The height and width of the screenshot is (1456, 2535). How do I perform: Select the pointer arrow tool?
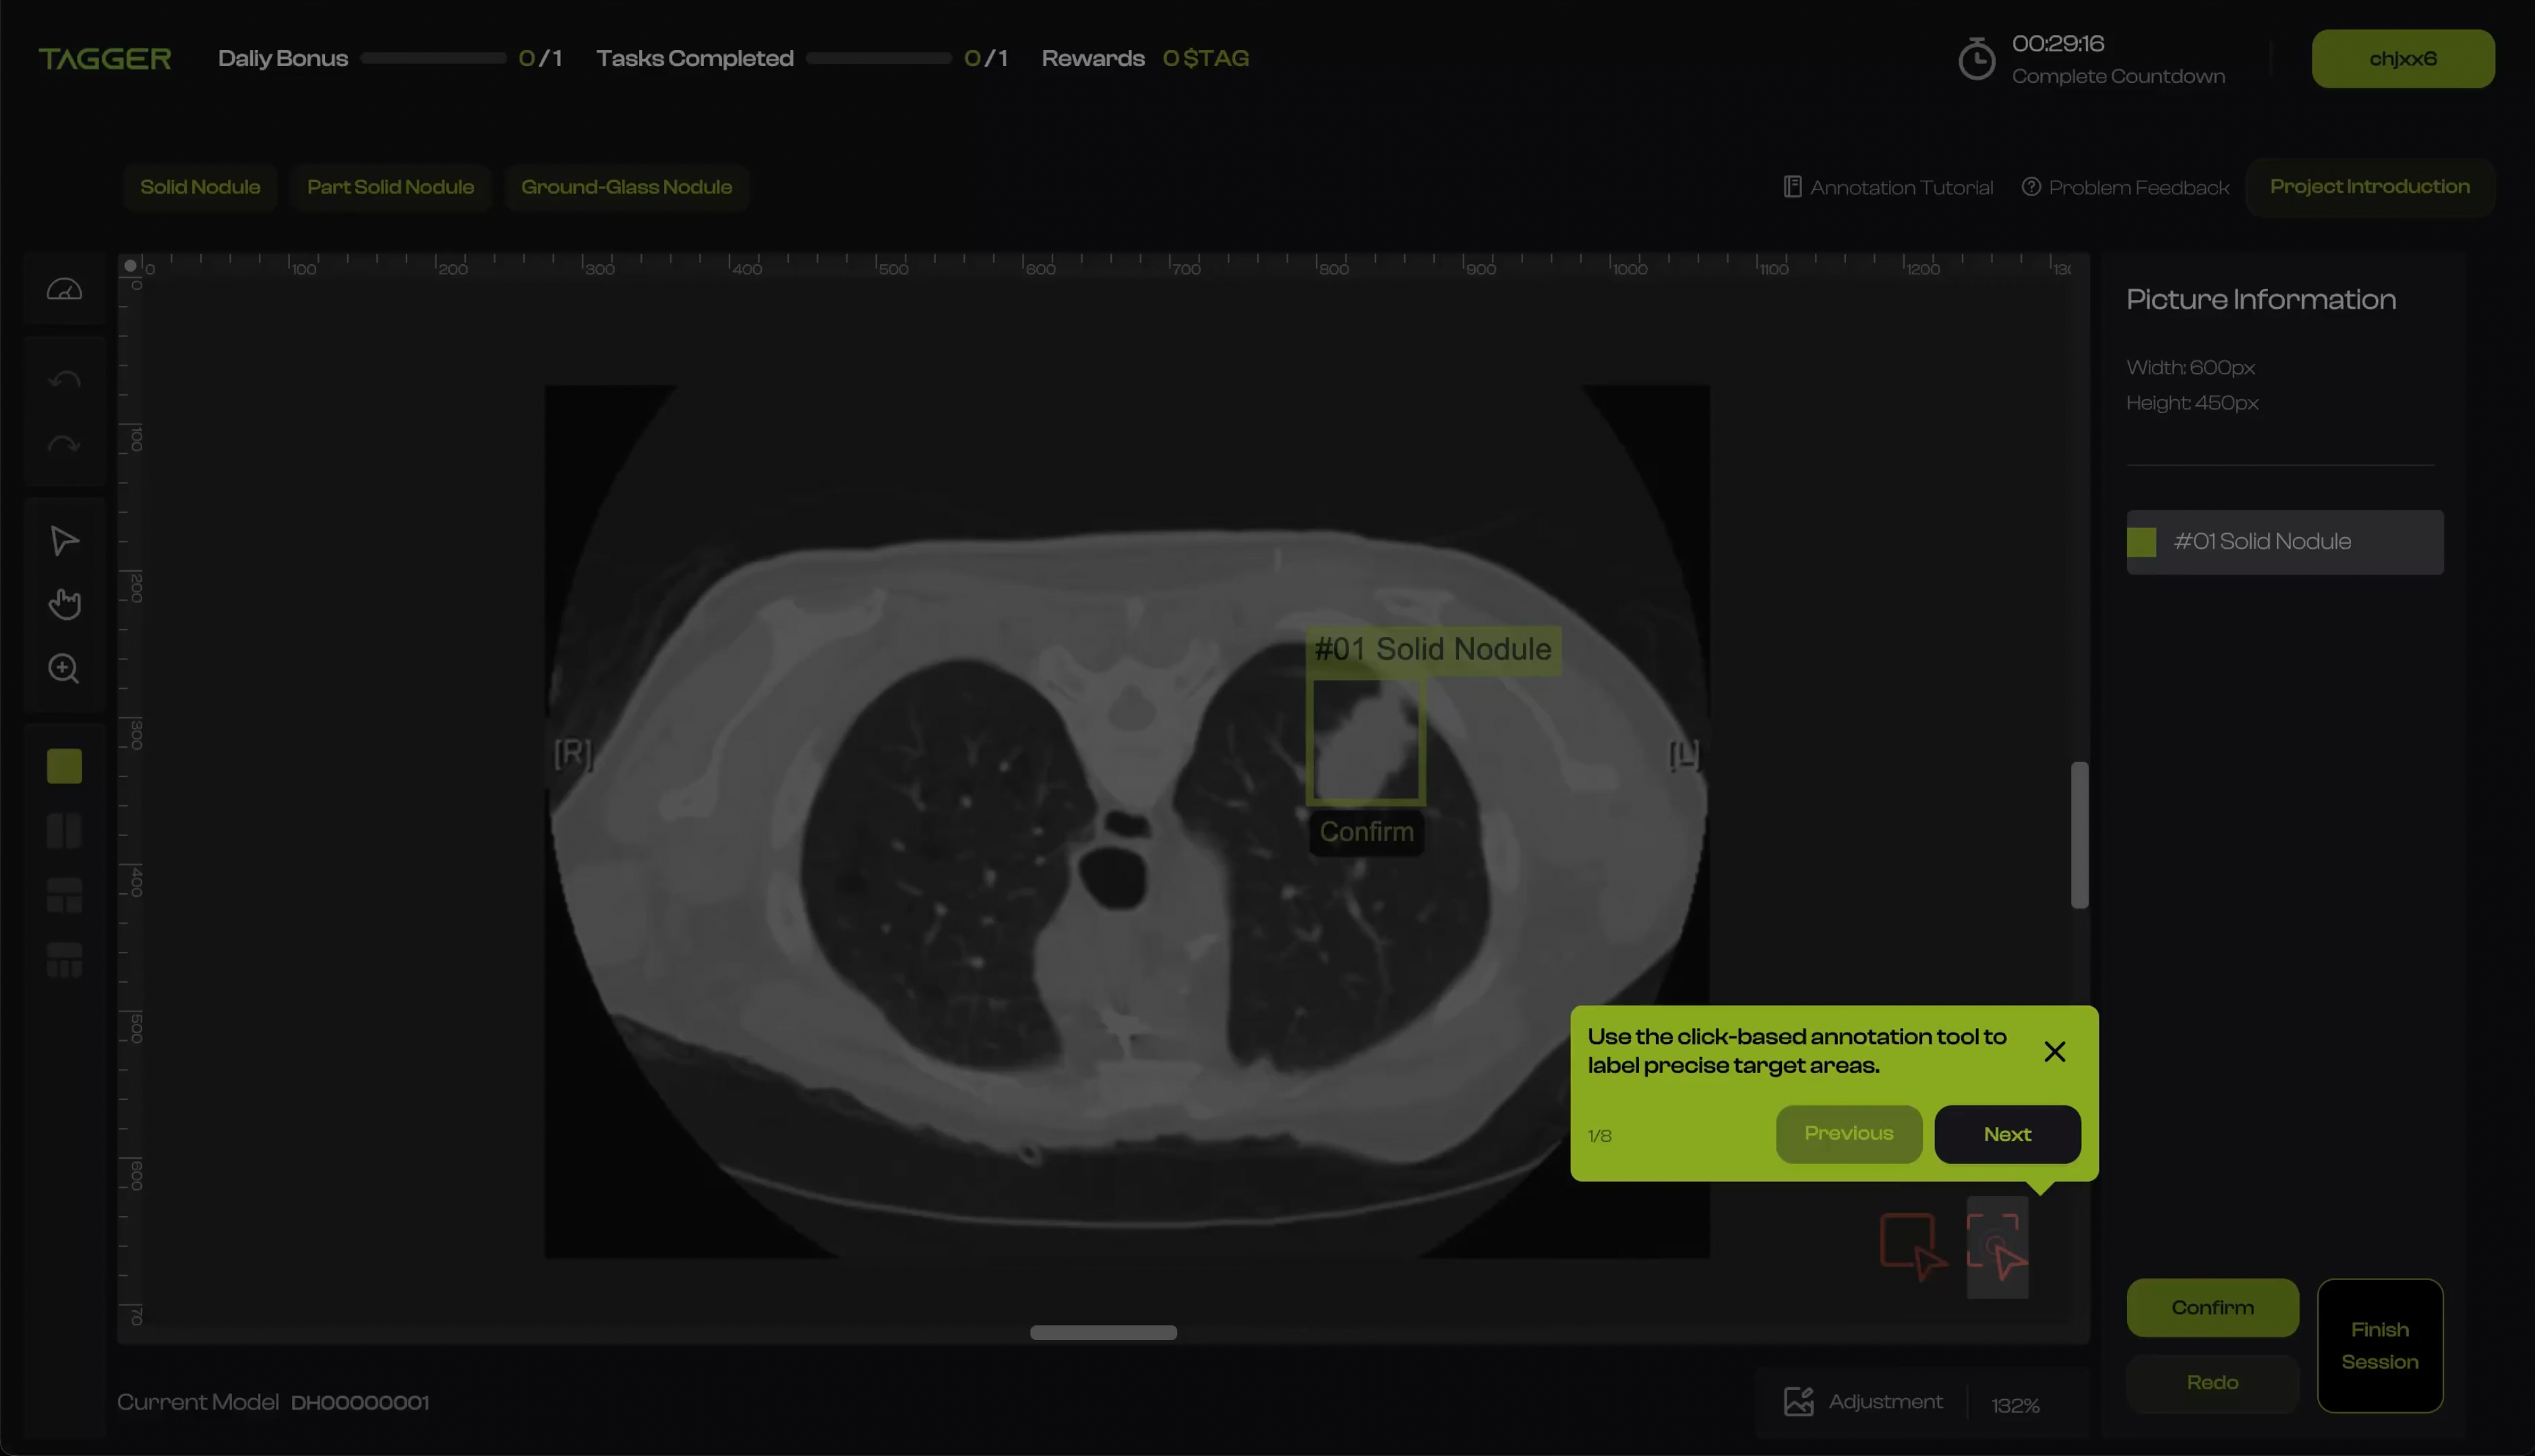64,541
